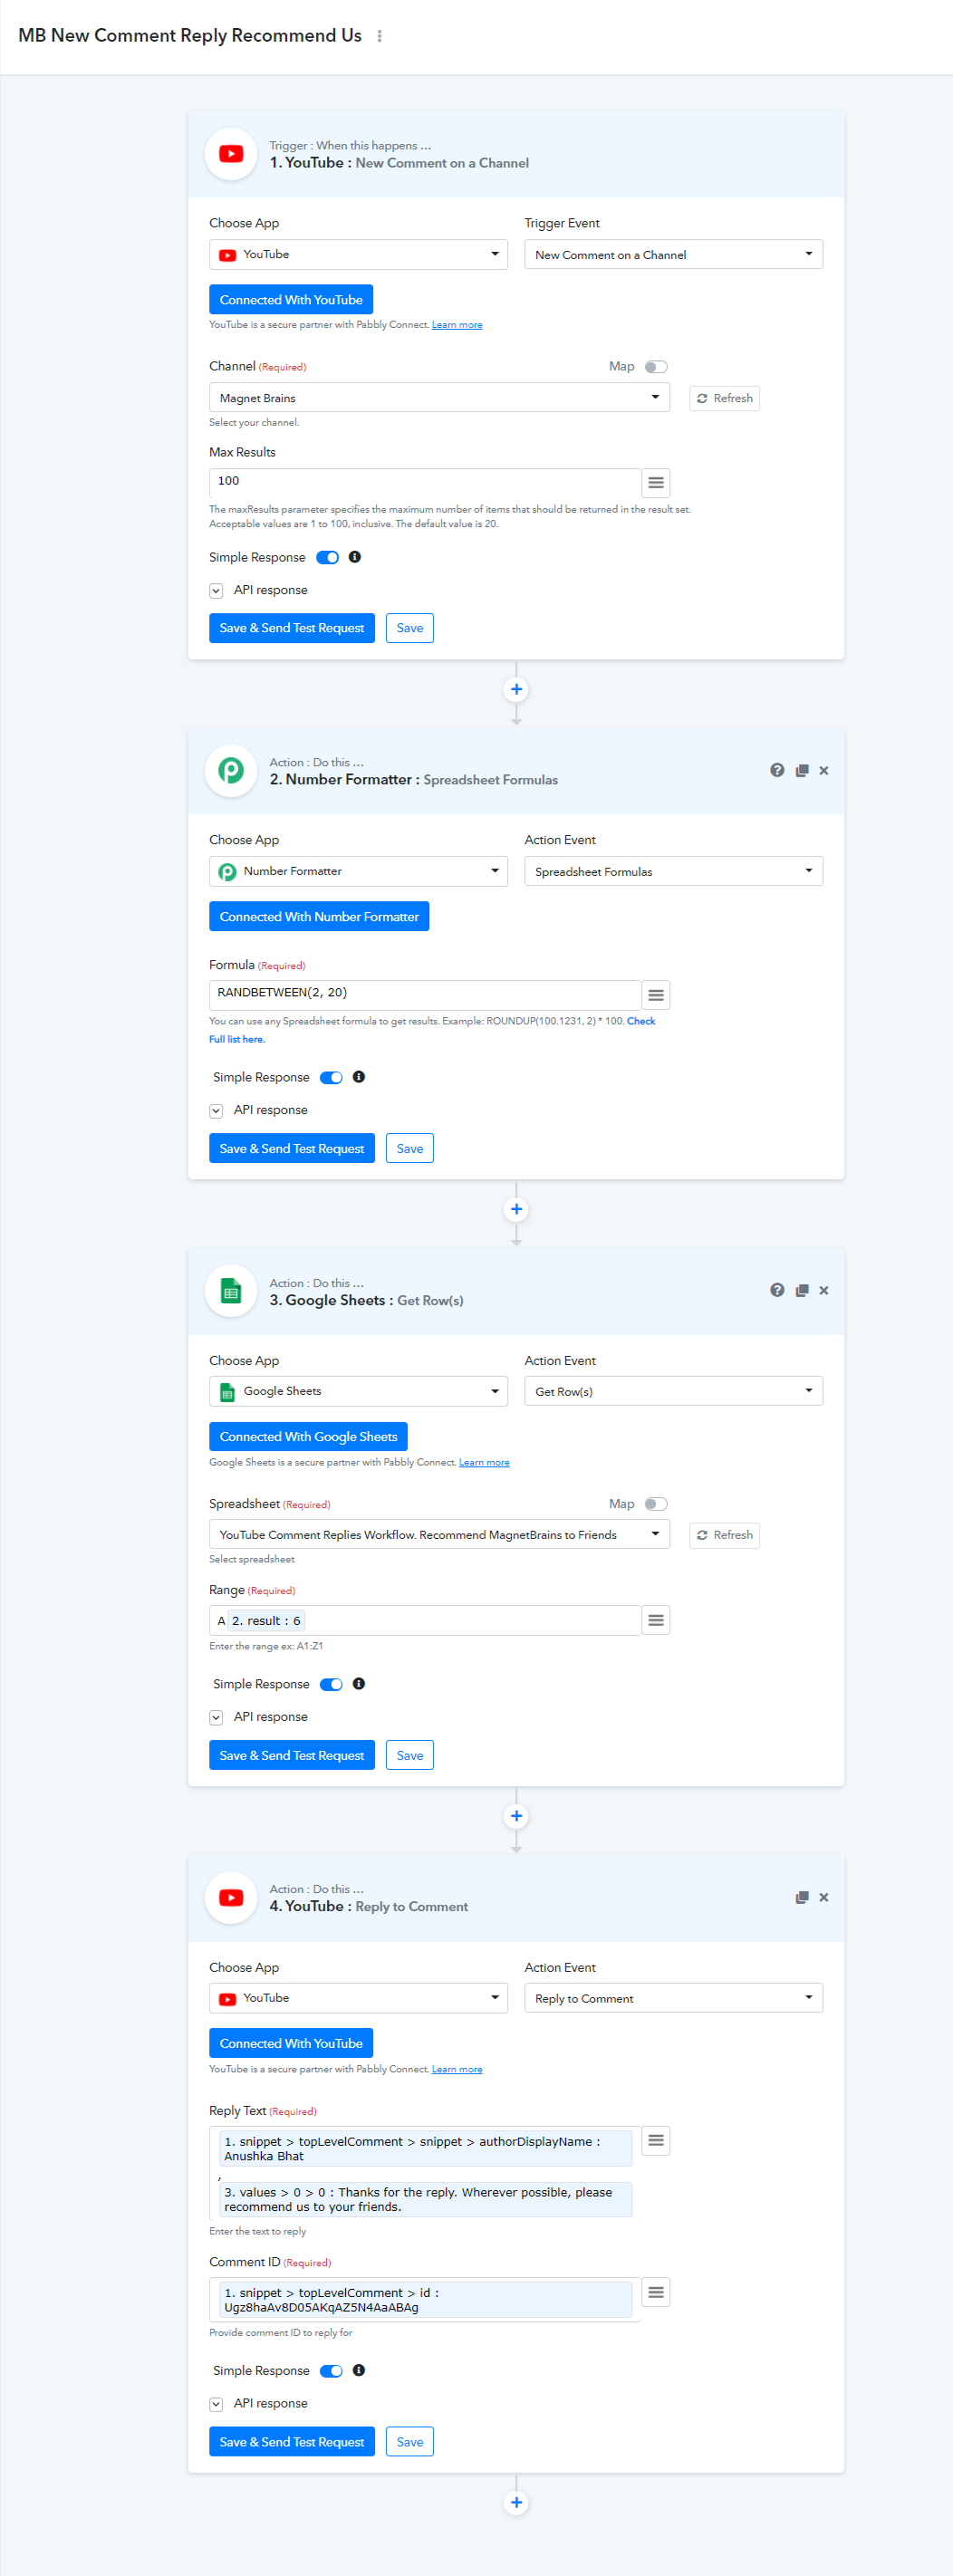
Task: Toggle the Map switch for Spreadsheet
Action: 656,1504
